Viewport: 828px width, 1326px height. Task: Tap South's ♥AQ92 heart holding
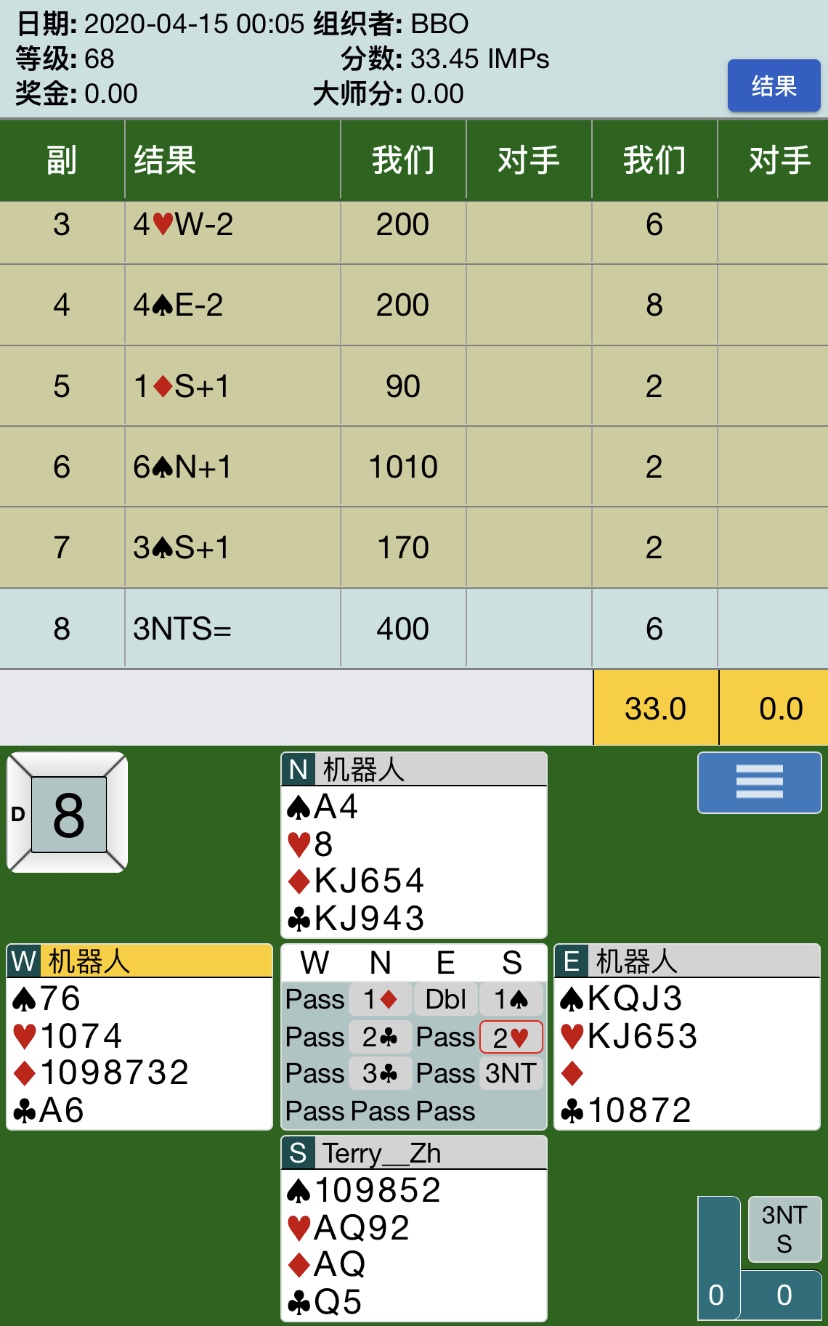click(348, 1228)
